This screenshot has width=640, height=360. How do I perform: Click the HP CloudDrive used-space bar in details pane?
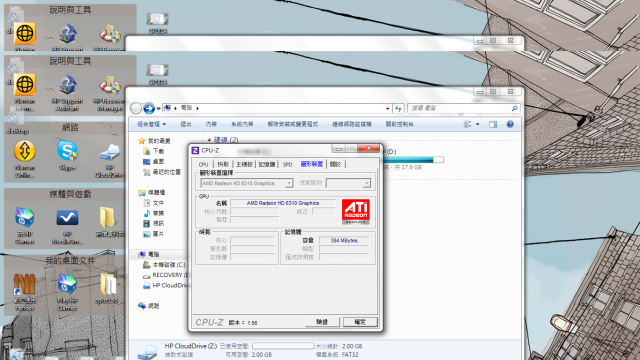tap(283, 346)
